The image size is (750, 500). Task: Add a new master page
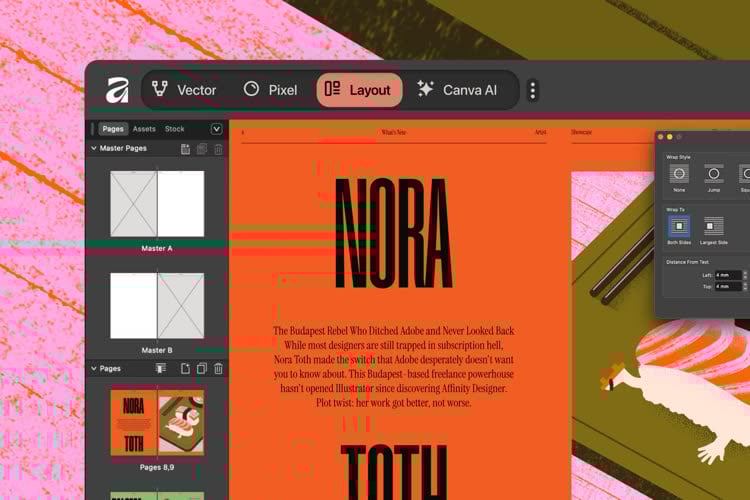tap(185, 149)
